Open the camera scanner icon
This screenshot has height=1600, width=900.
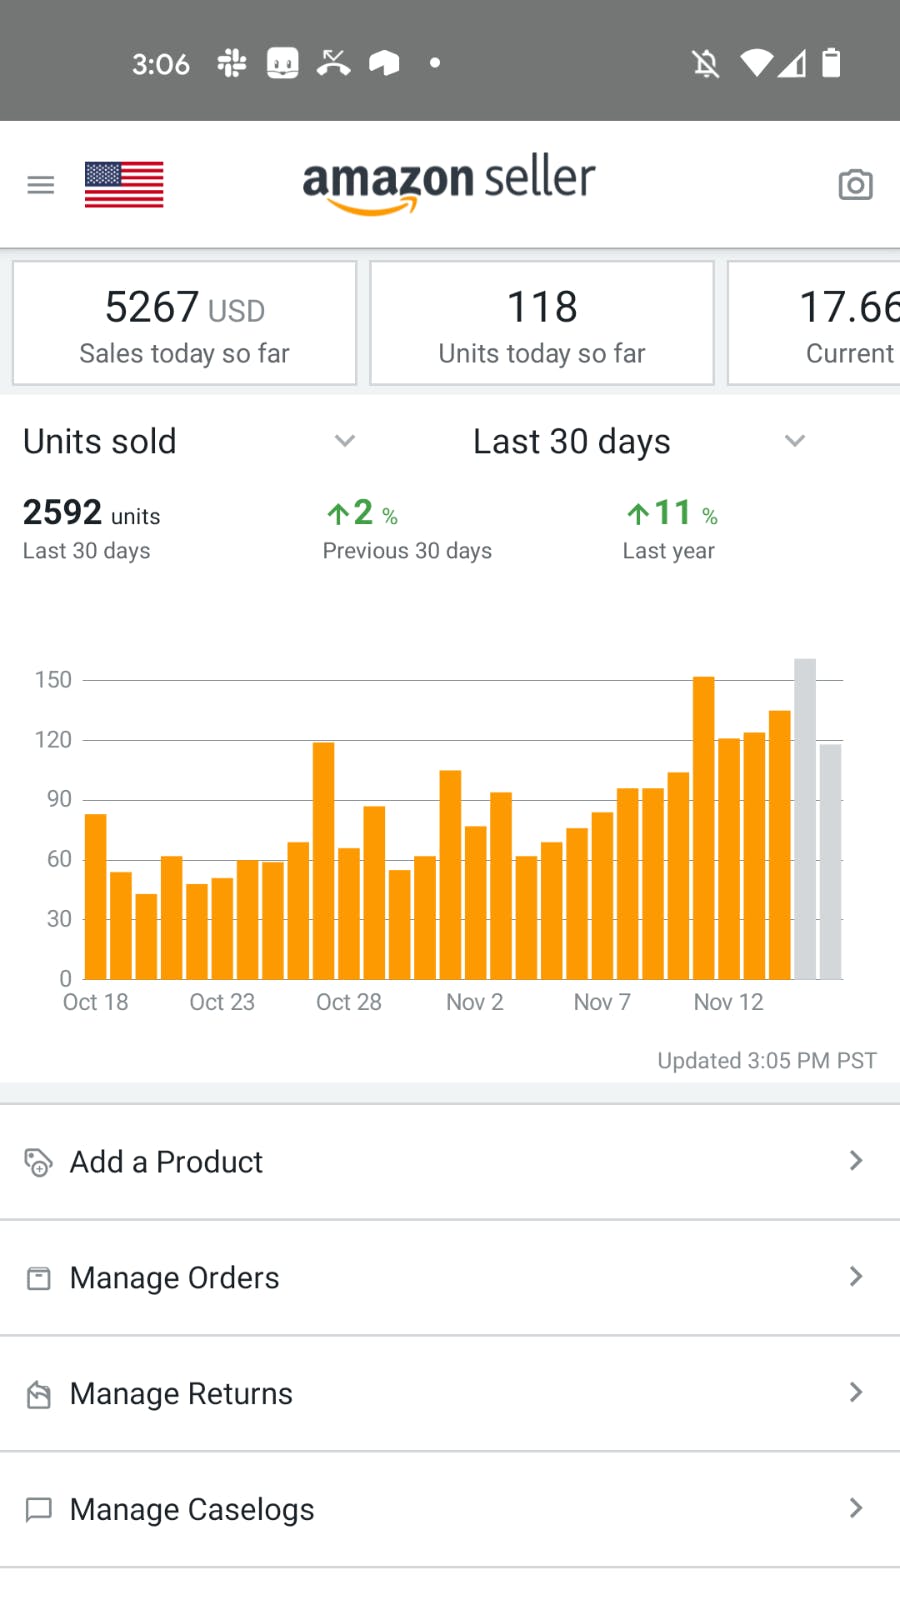pos(855,185)
